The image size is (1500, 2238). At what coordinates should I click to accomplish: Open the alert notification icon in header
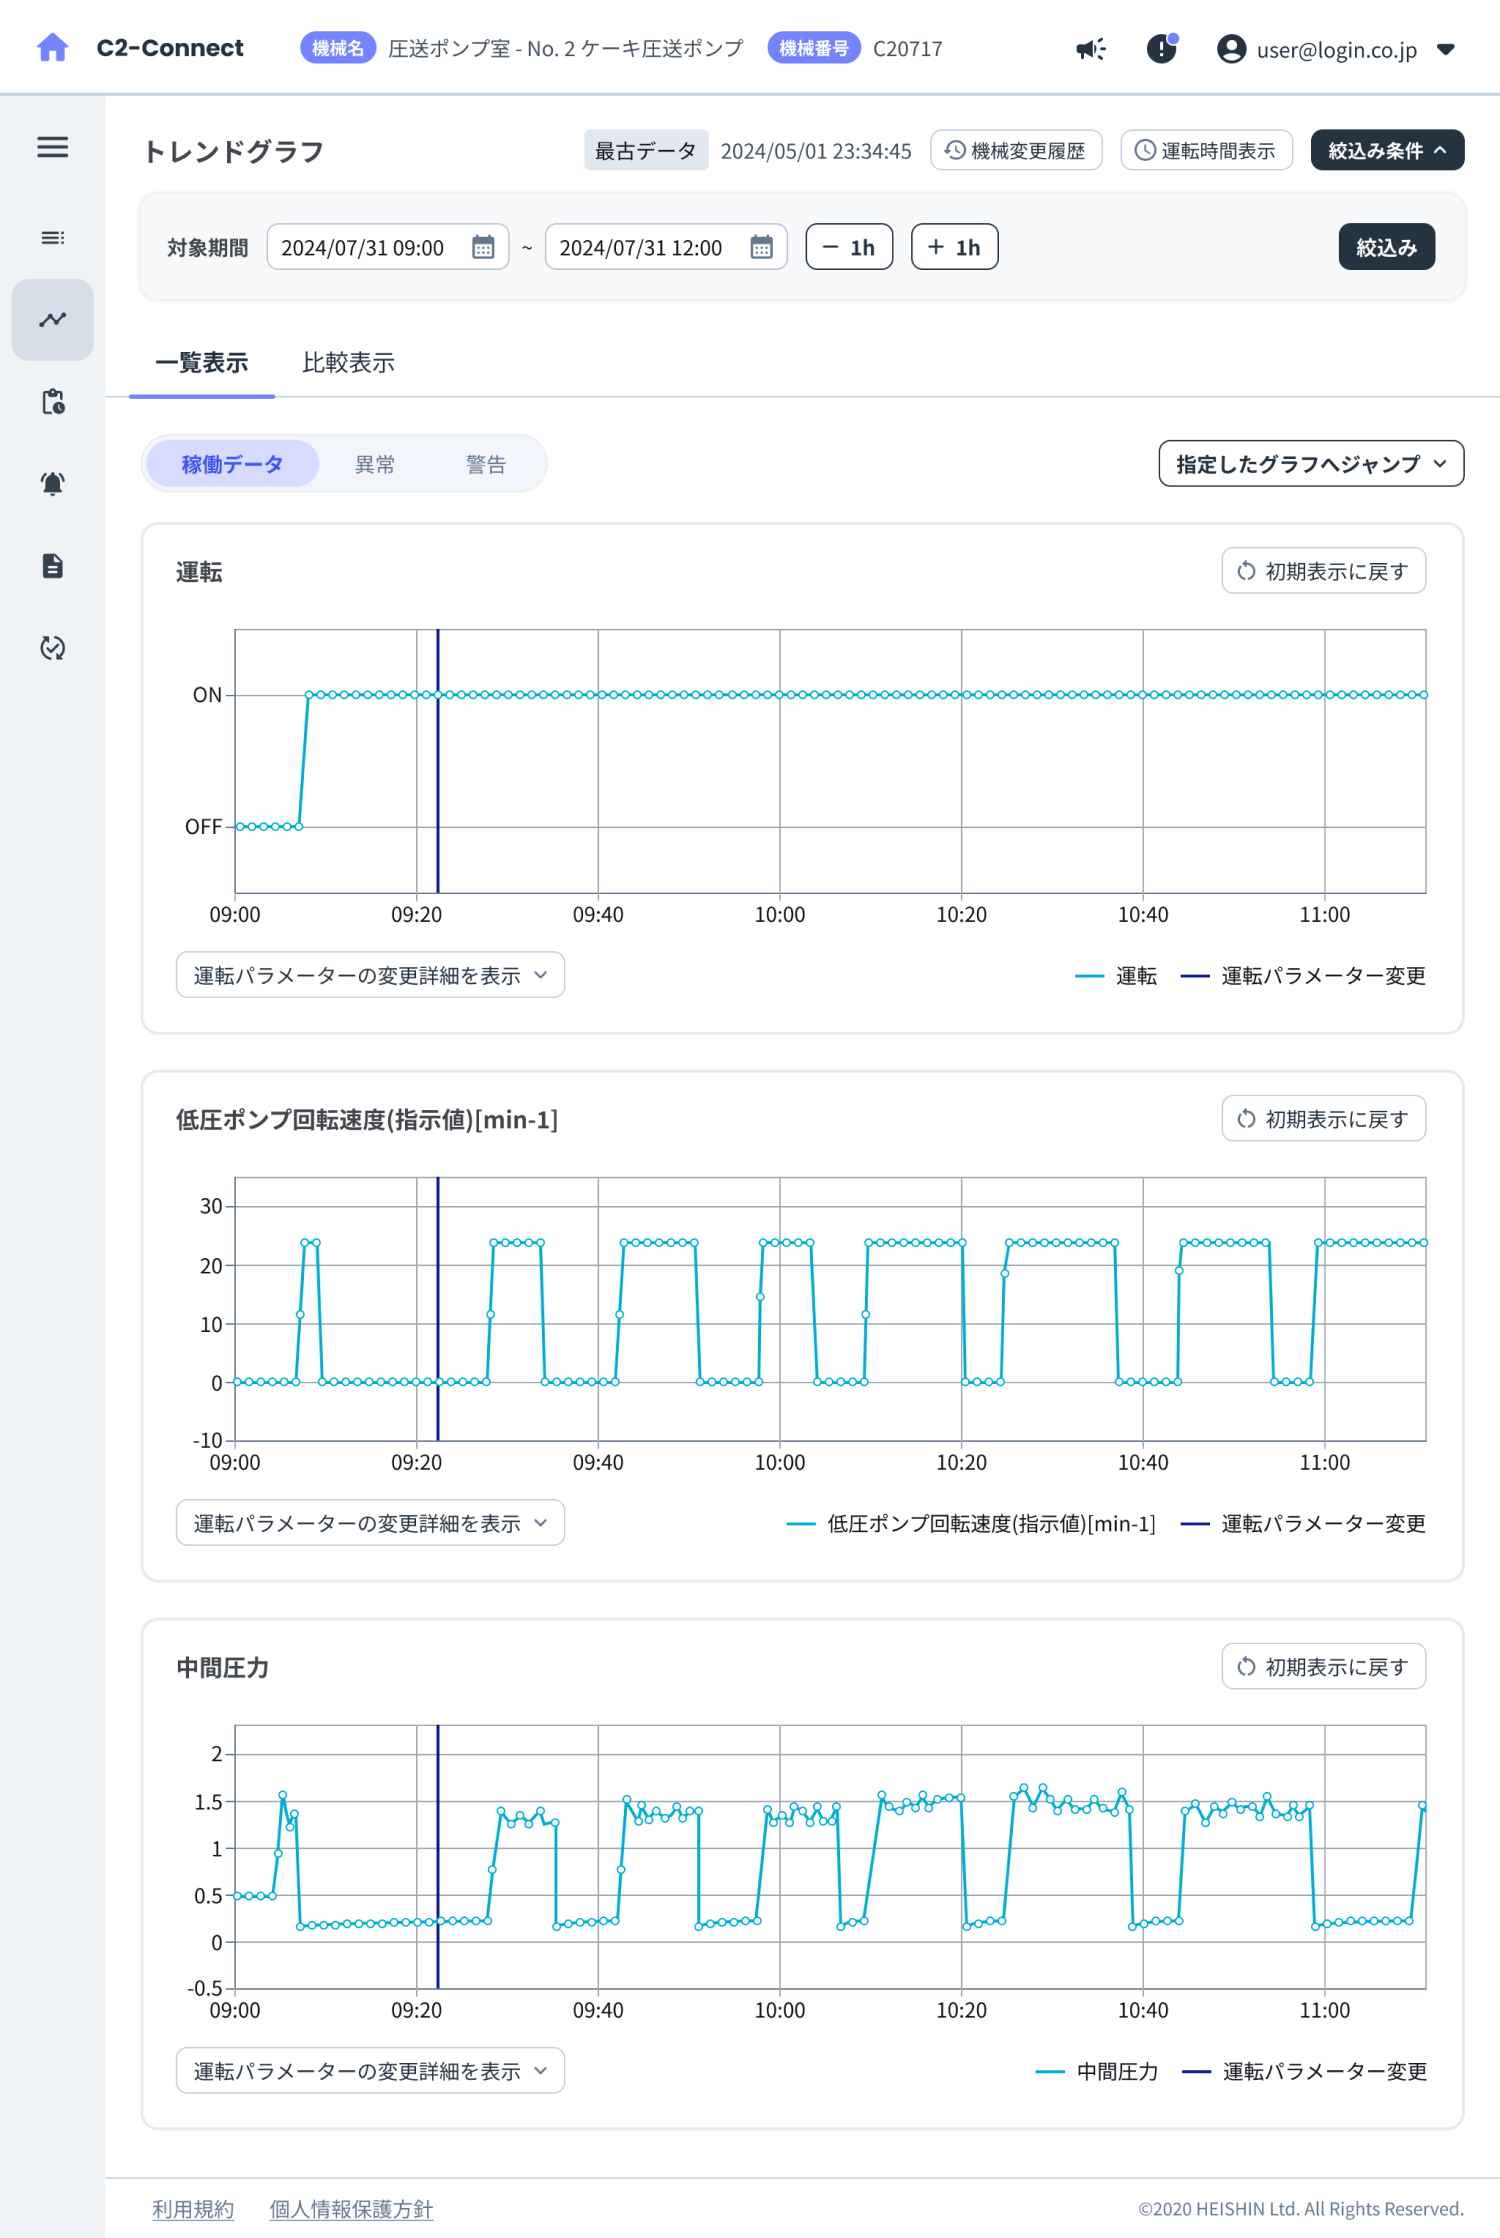point(1162,48)
